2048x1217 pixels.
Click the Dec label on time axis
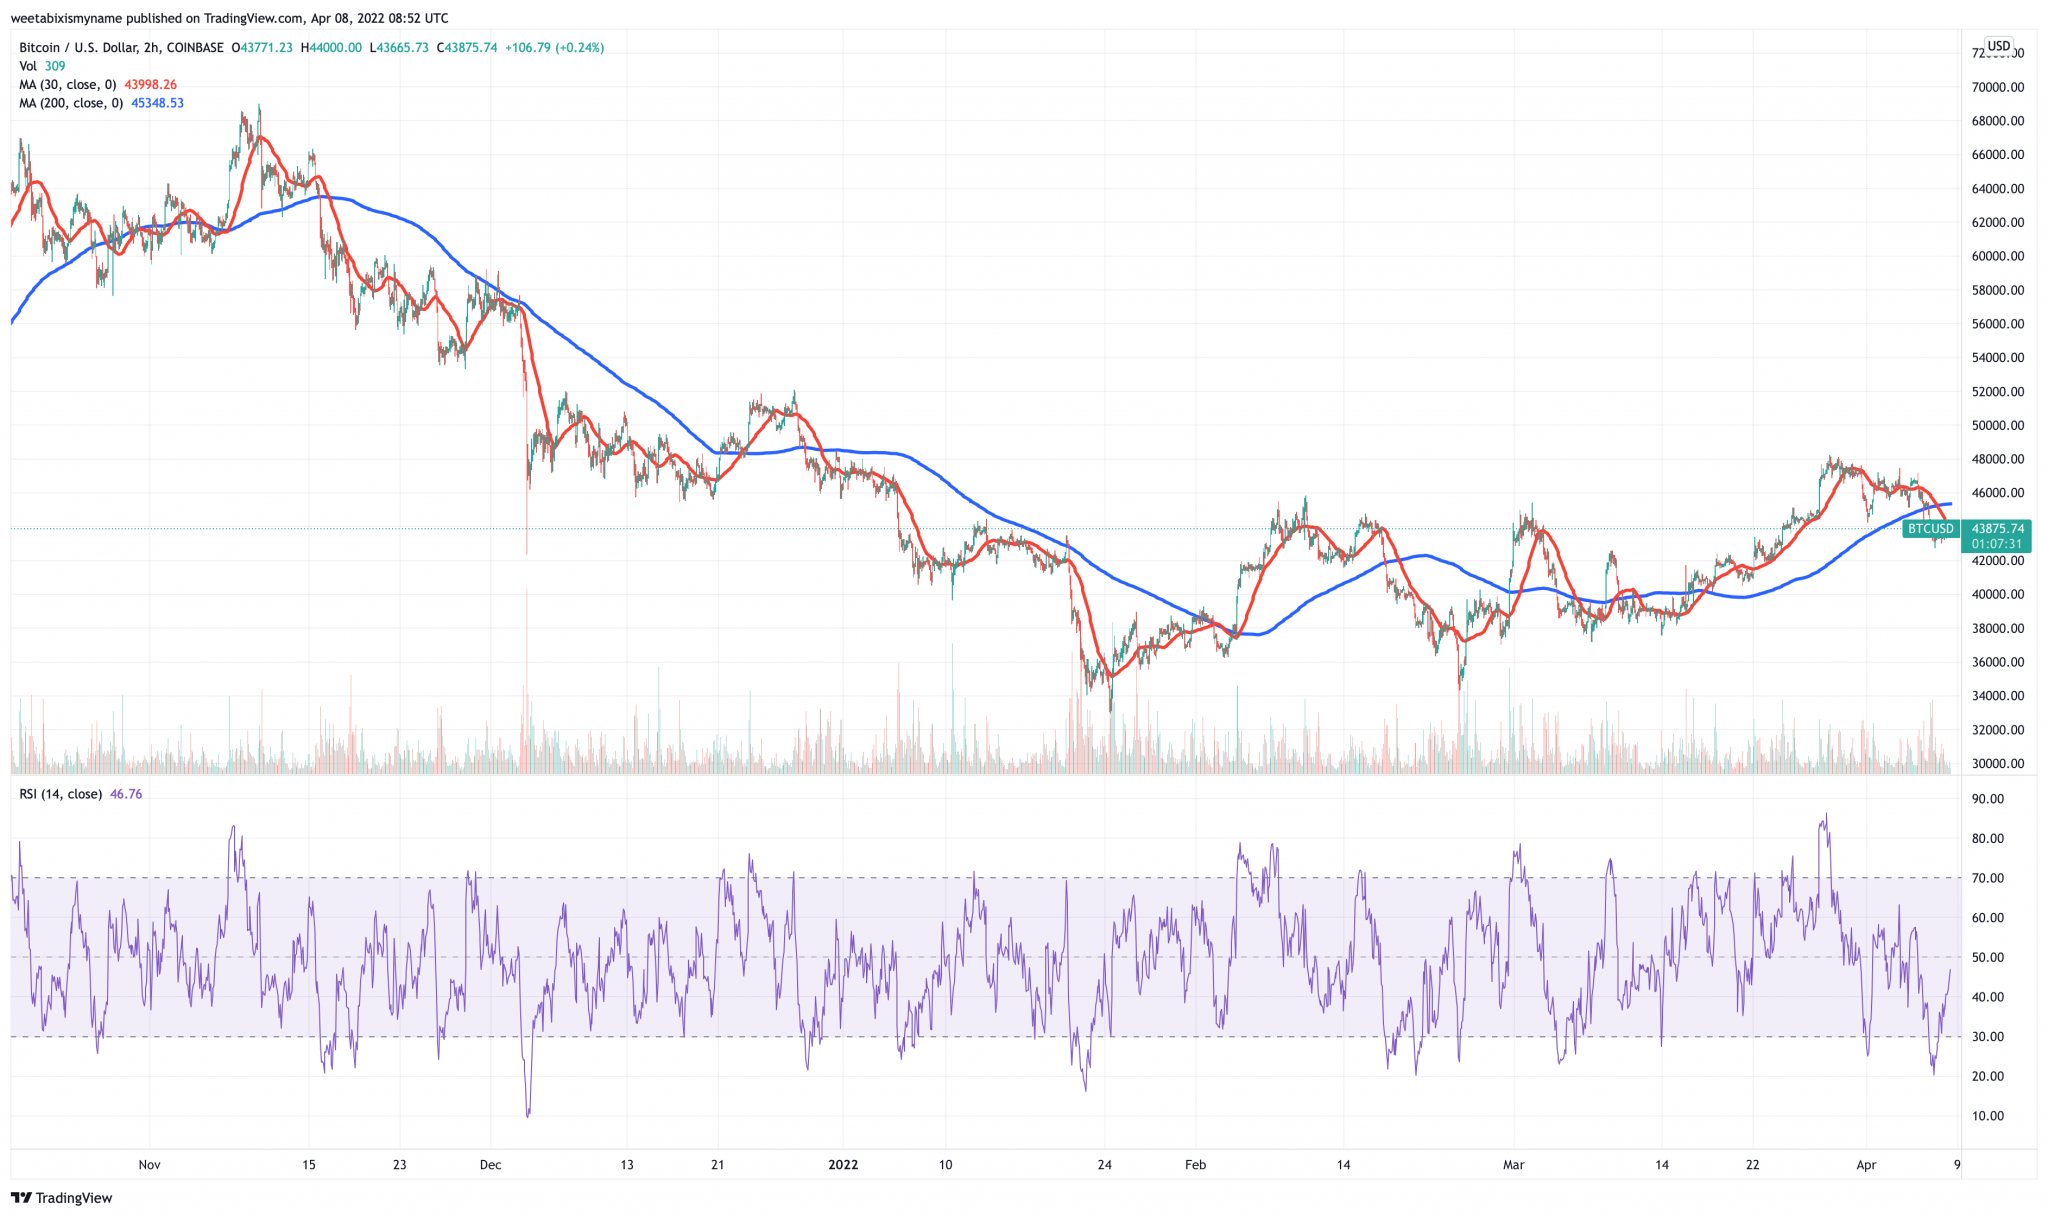(x=490, y=1164)
